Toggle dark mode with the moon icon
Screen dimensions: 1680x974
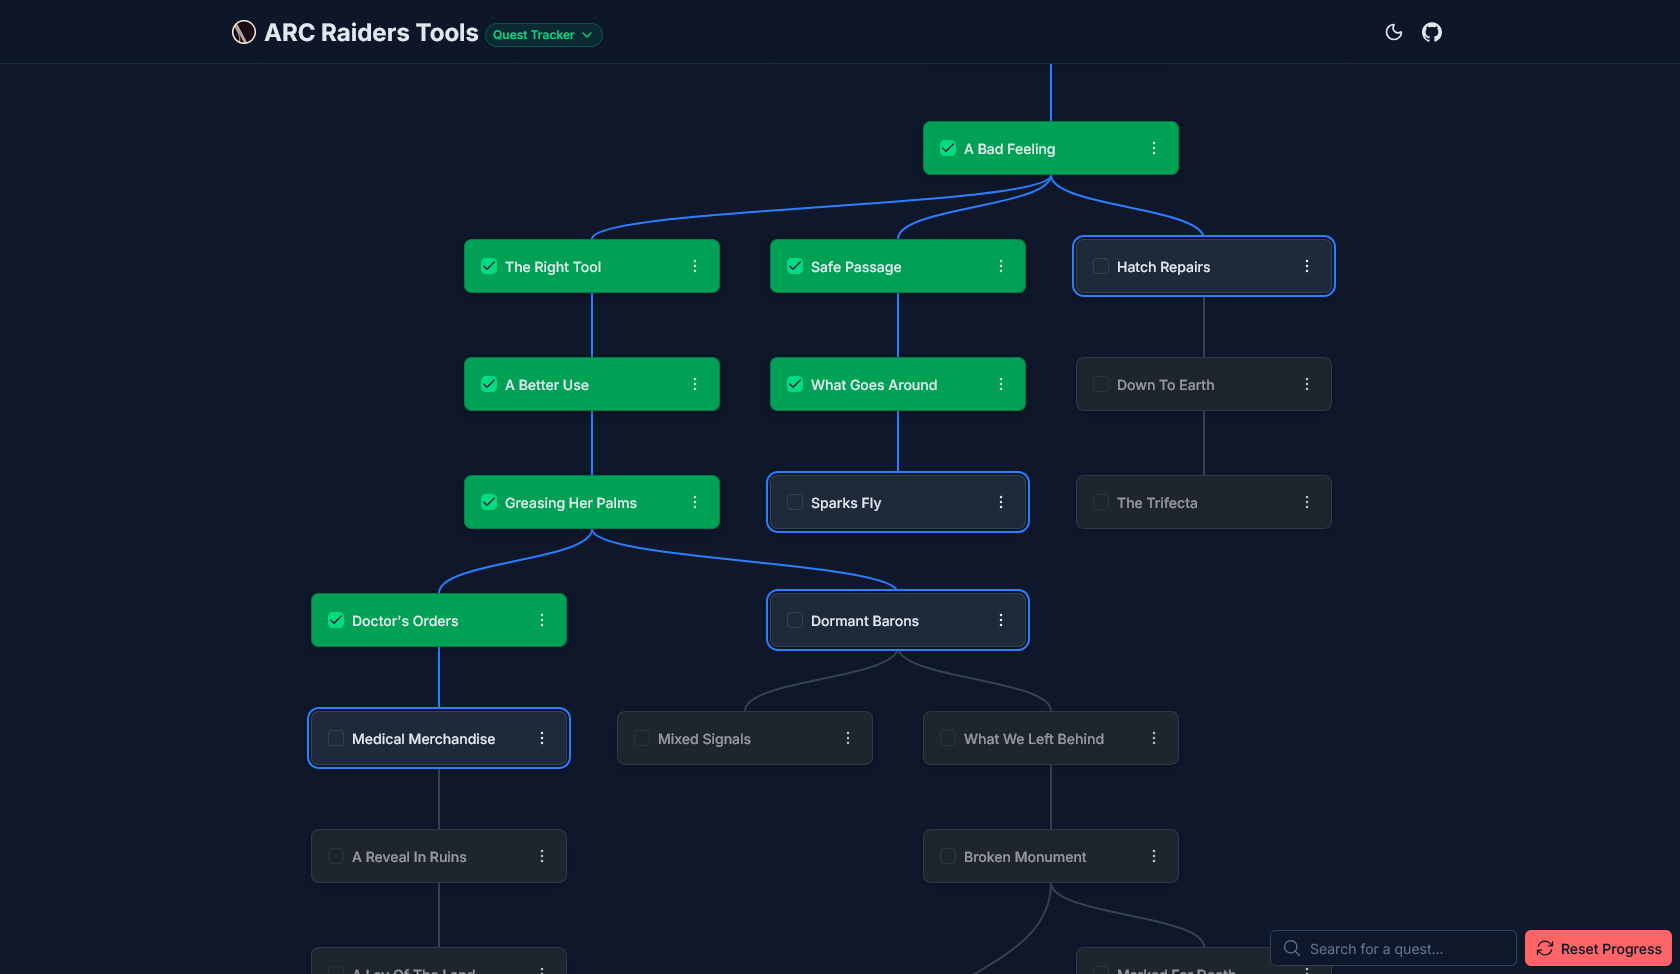1393,32
